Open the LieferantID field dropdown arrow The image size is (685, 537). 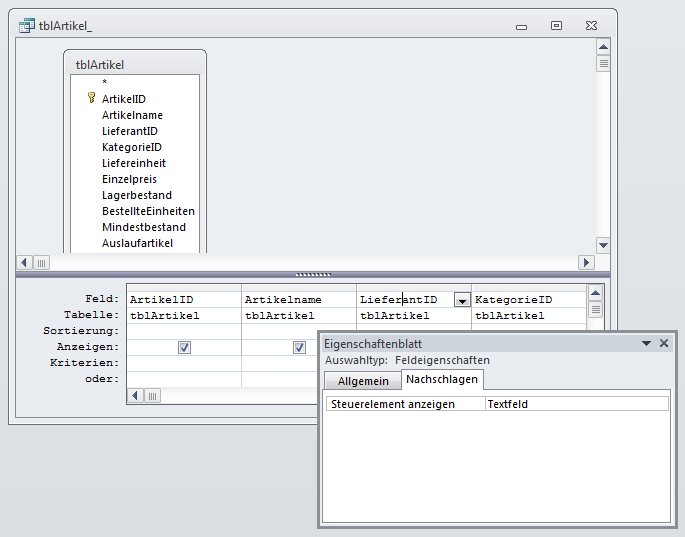461,299
